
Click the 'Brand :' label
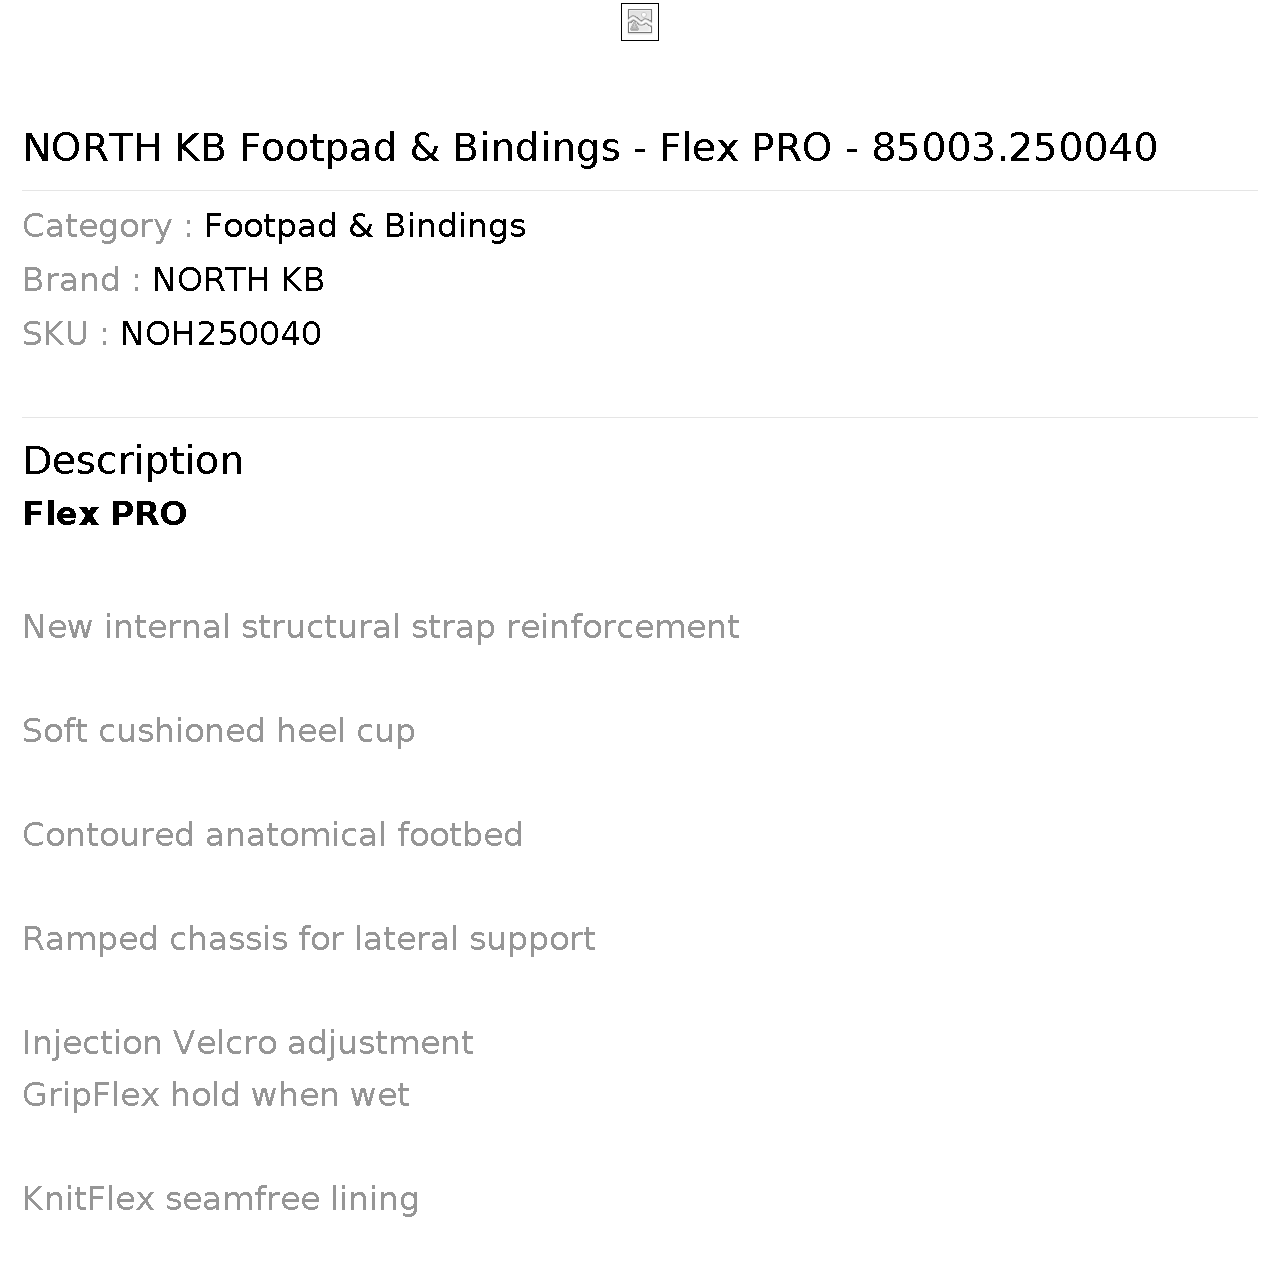[x=82, y=280]
